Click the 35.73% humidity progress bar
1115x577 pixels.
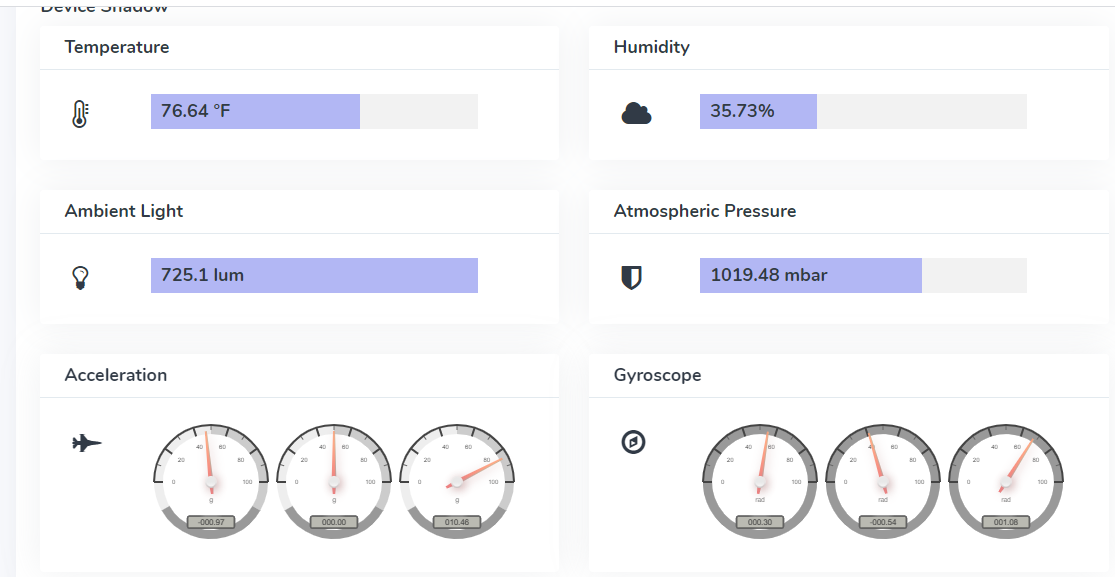coord(758,111)
